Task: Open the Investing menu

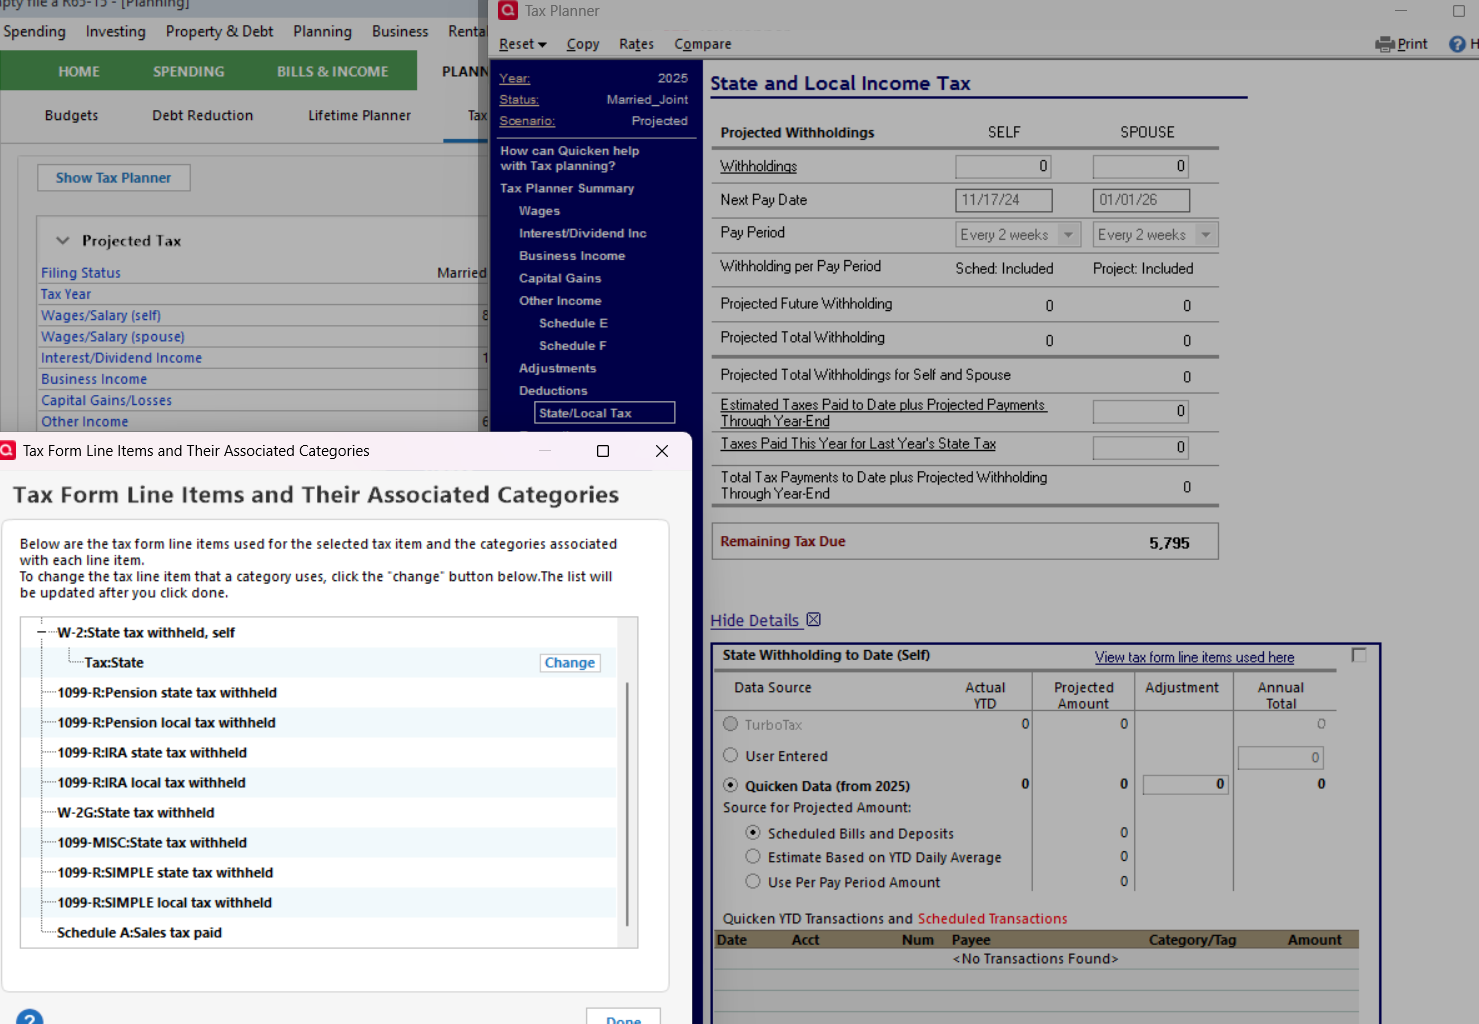Action: (x=116, y=31)
